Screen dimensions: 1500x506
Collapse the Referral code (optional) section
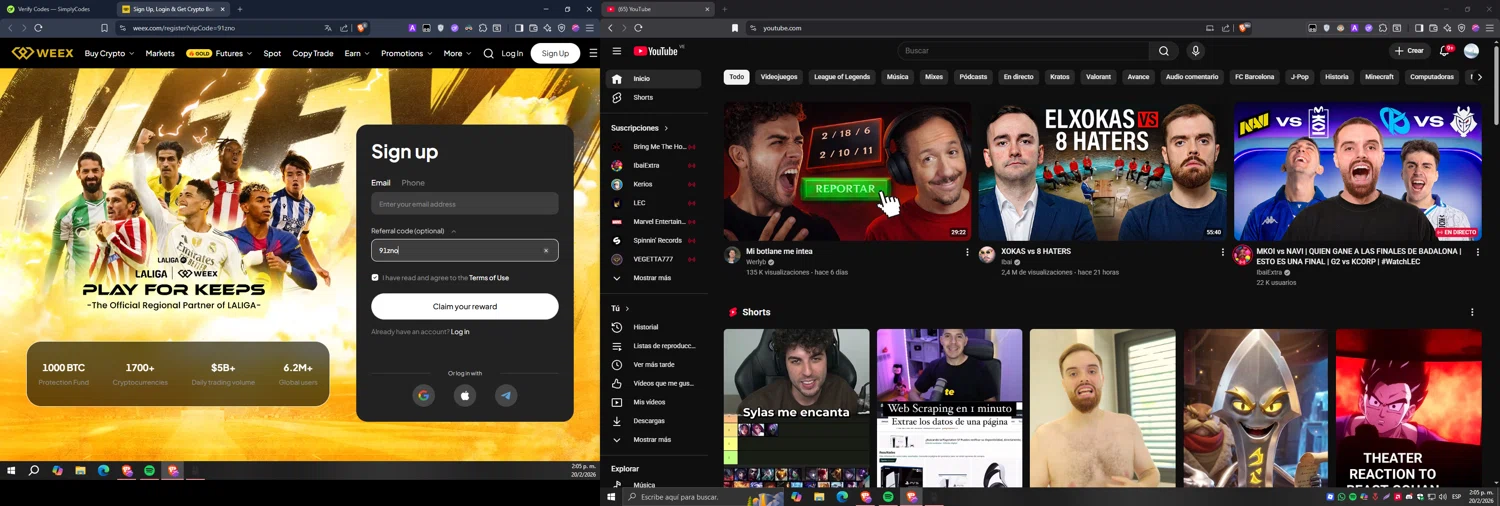click(x=453, y=231)
